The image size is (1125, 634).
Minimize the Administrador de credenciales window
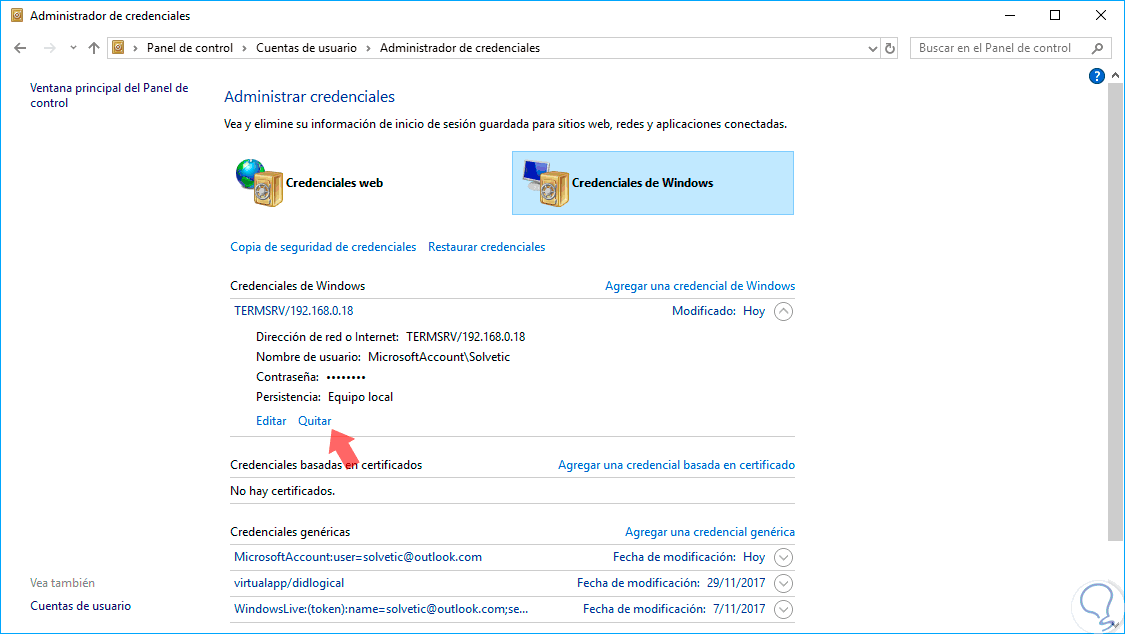point(1009,15)
